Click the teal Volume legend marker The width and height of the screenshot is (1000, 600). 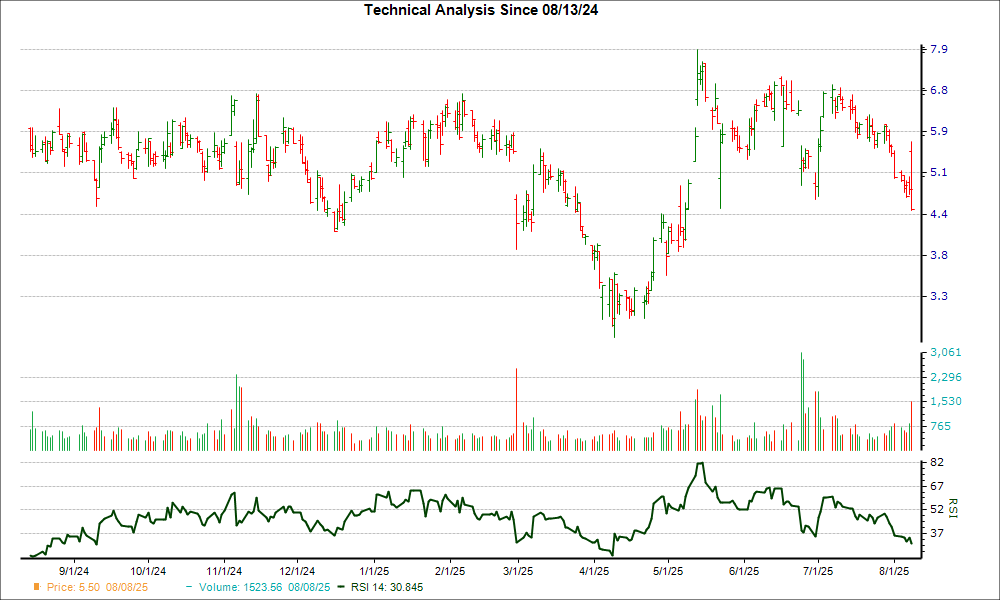[189, 587]
